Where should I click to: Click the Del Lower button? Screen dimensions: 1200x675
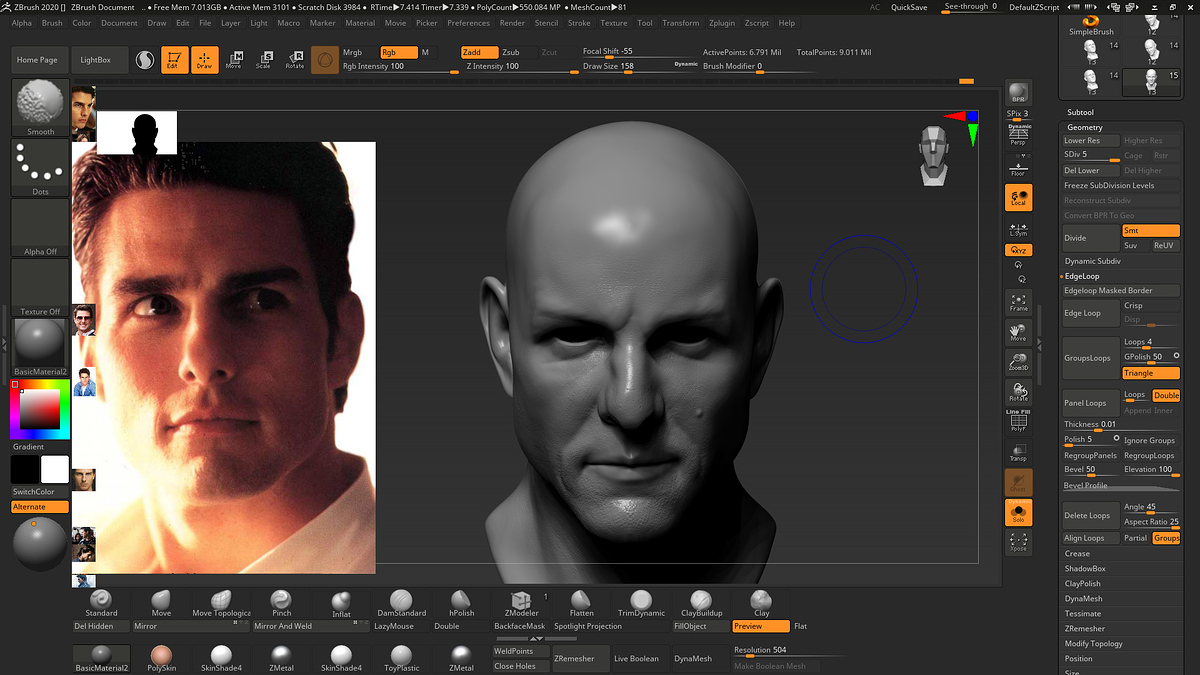[1089, 171]
